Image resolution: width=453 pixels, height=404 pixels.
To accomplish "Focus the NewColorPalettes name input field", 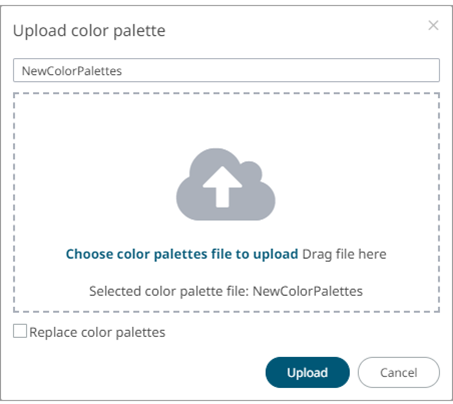I will click(x=226, y=70).
